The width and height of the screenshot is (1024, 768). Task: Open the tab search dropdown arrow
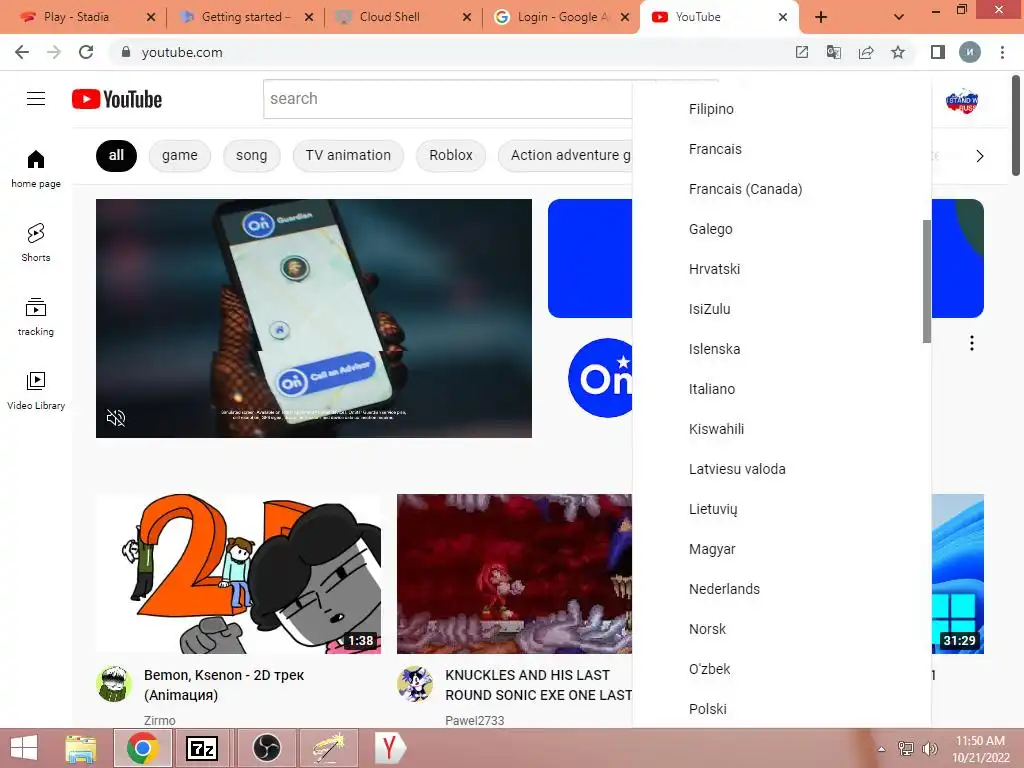899,18
